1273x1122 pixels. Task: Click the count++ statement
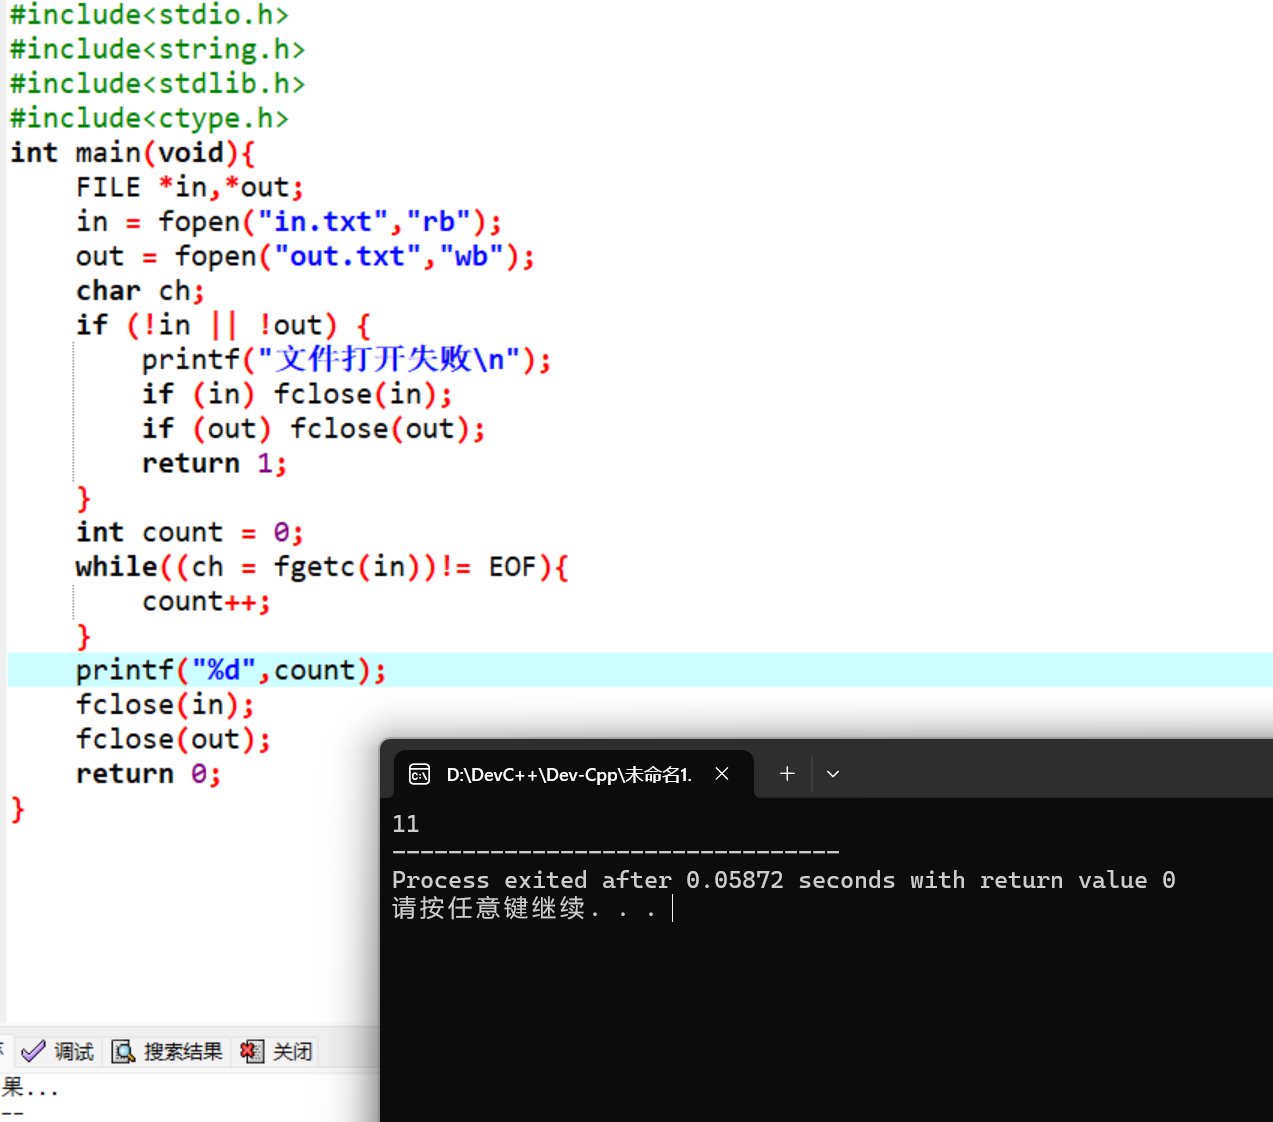point(205,600)
